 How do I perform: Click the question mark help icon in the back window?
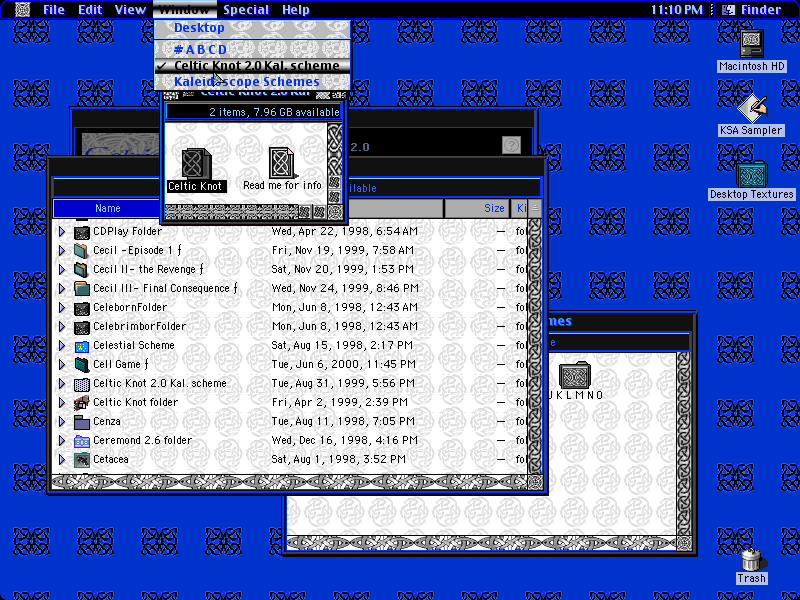(x=511, y=145)
